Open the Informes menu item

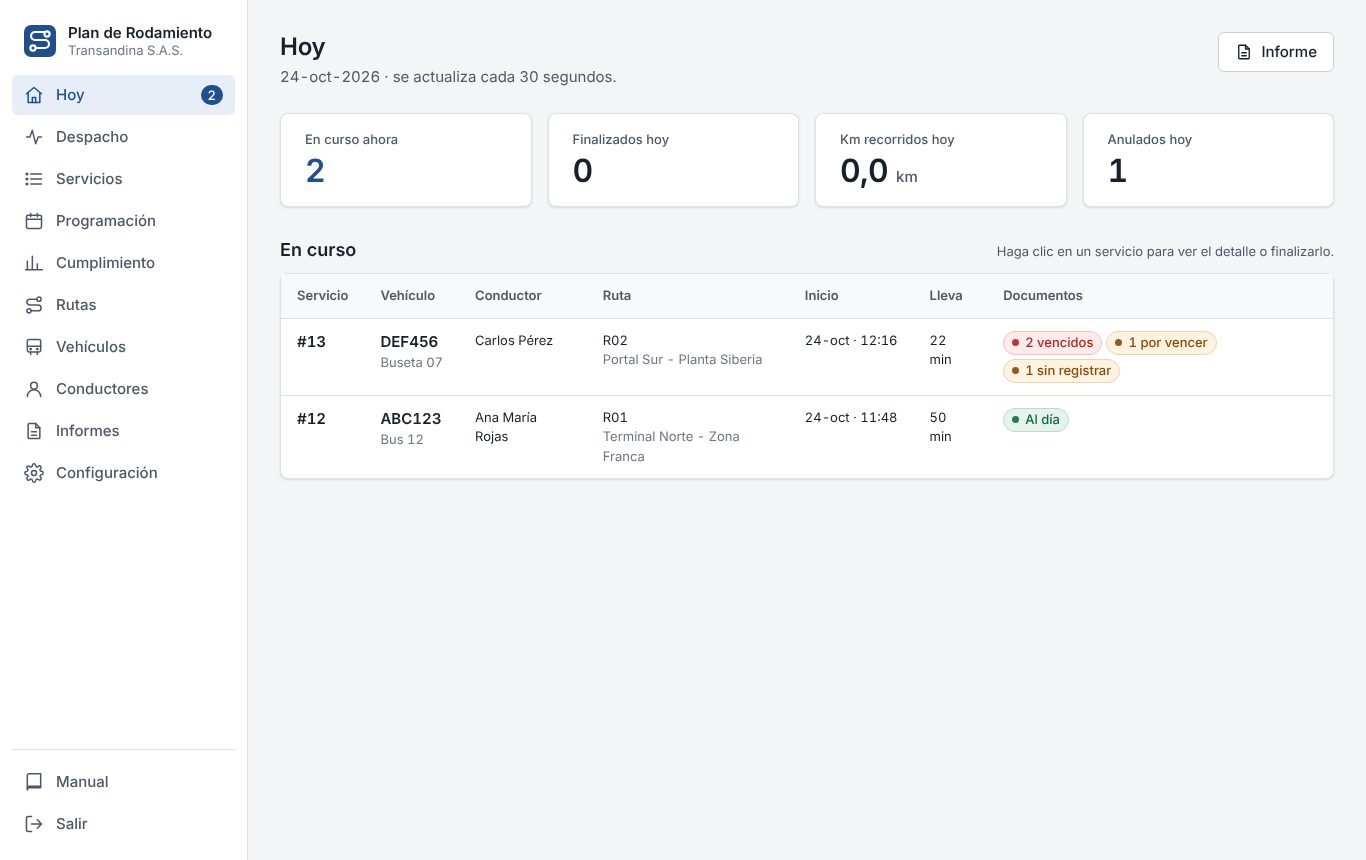point(123,431)
